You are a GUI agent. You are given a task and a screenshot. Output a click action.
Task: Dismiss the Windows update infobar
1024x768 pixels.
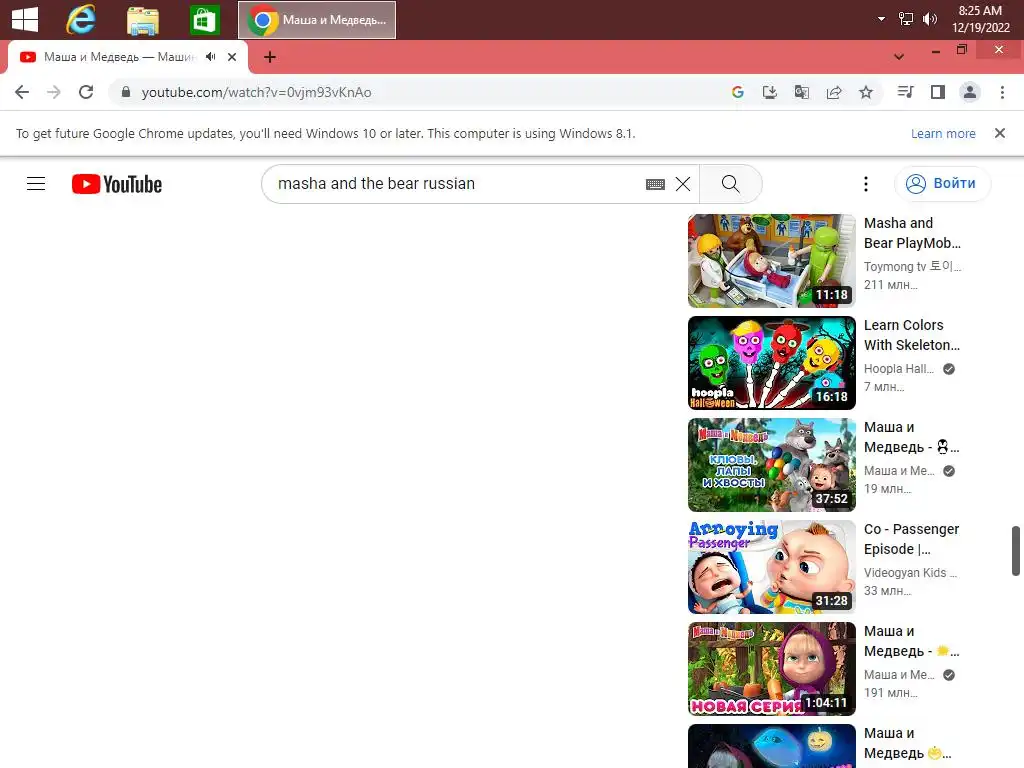pos(999,133)
